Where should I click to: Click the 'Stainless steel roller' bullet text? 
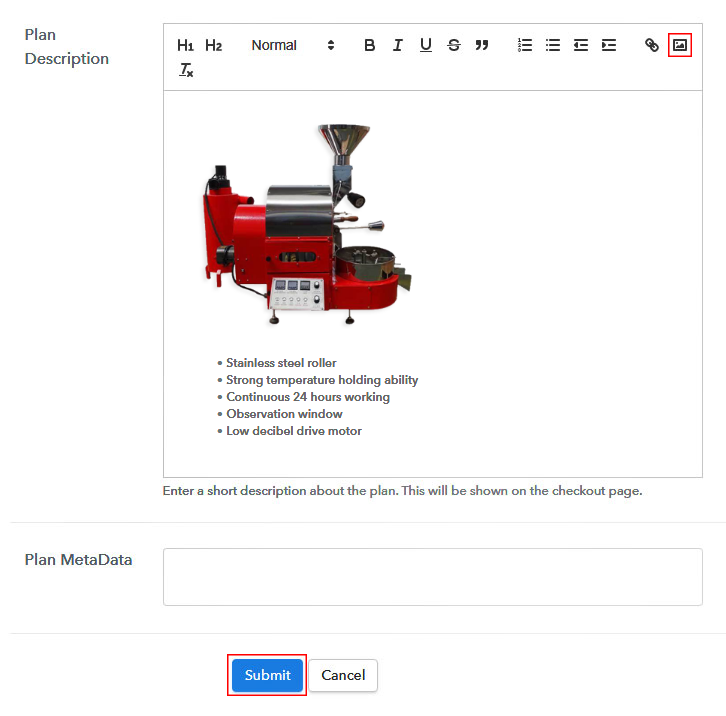coord(281,363)
